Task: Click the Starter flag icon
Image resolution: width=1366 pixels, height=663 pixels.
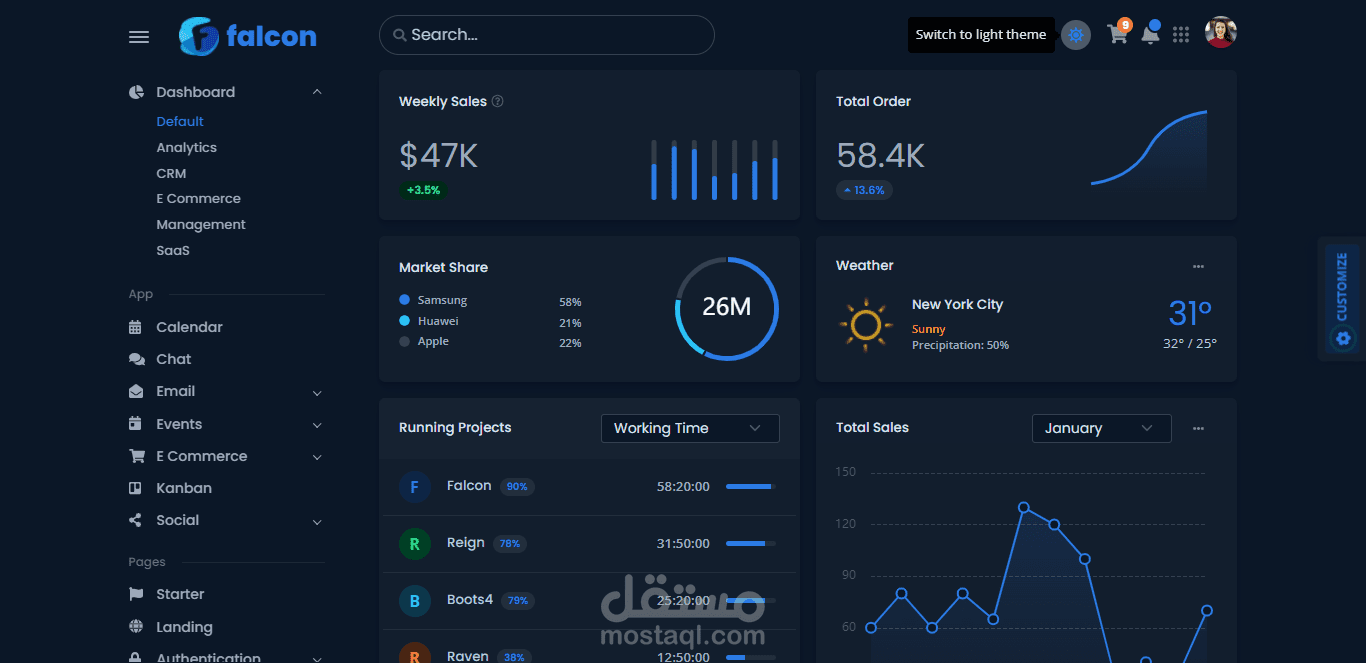Action: pyautogui.click(x=136, y=594)
